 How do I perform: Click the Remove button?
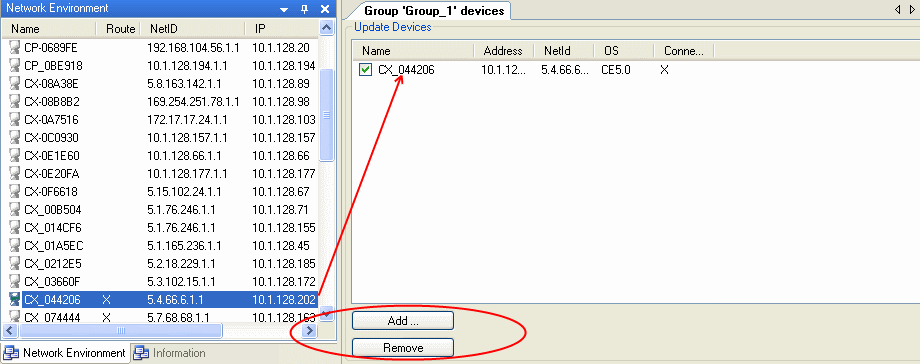(402, 348)
